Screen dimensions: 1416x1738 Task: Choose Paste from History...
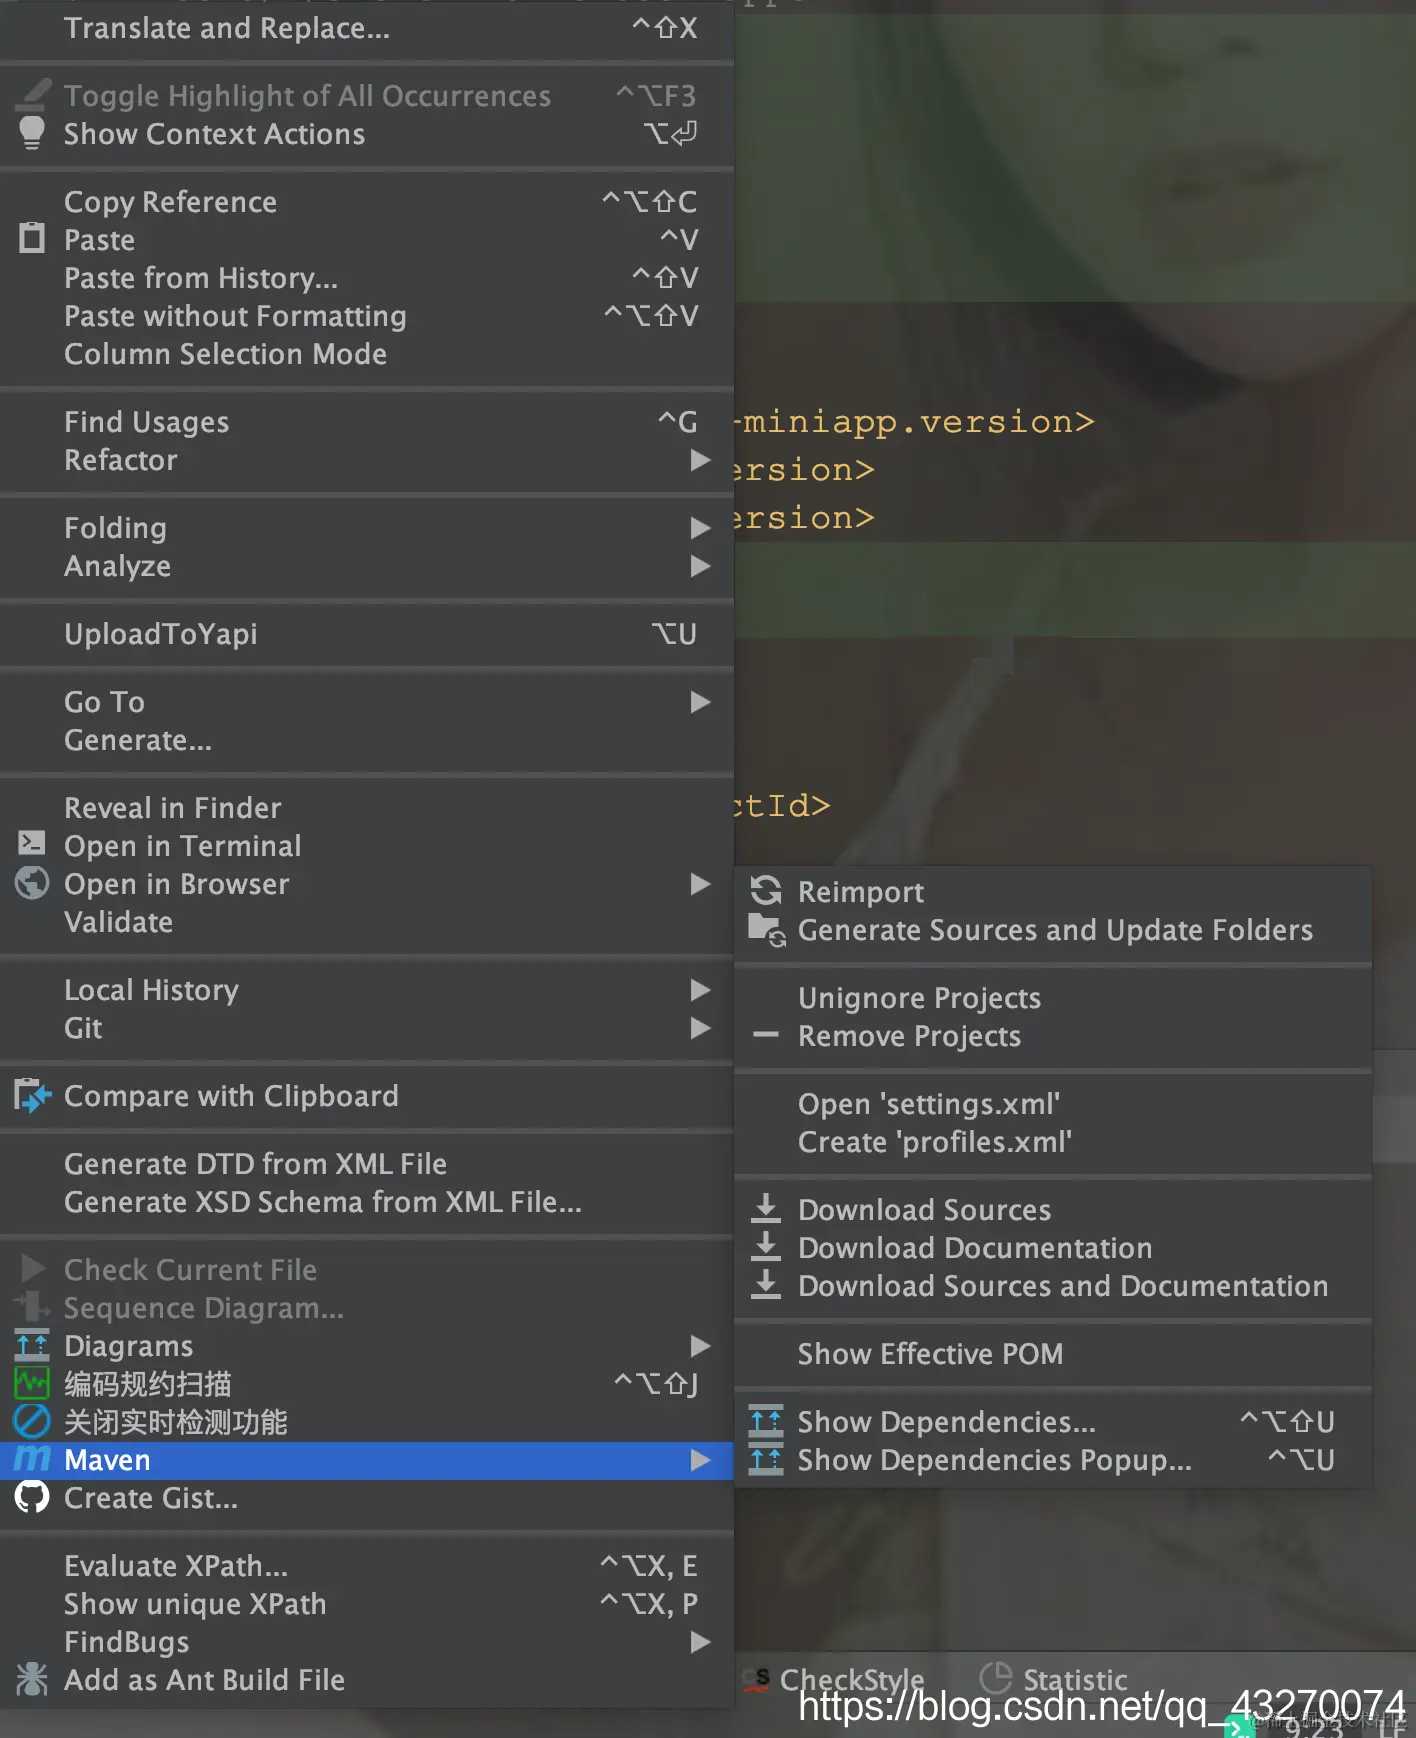coord(367,278)
